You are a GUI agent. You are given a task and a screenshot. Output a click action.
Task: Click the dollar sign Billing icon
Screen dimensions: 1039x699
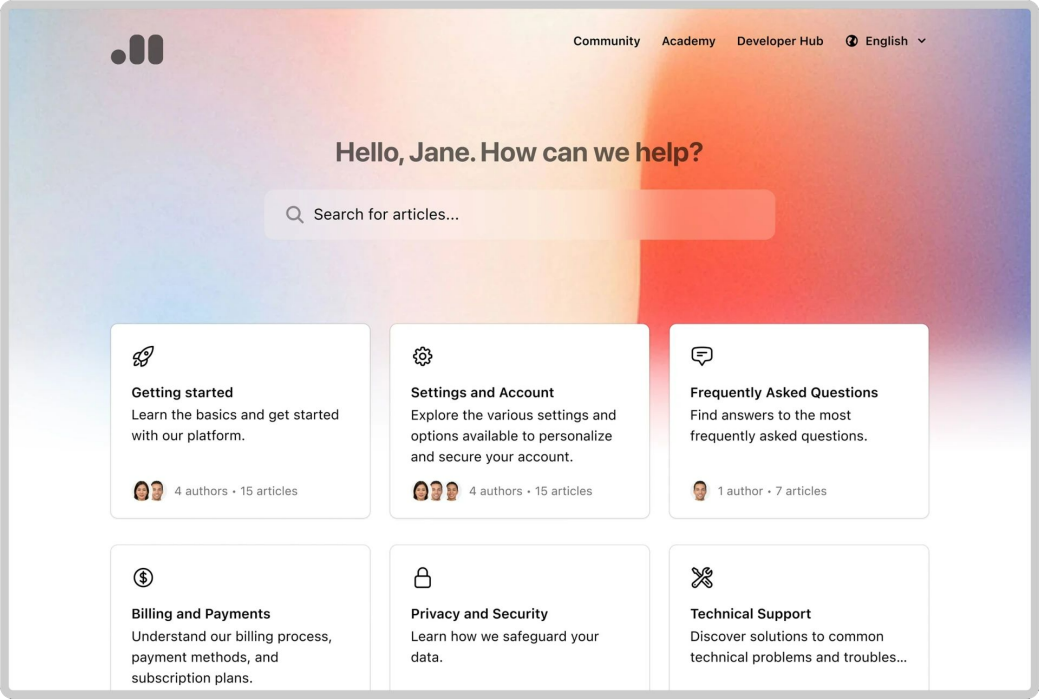point(143,577)
